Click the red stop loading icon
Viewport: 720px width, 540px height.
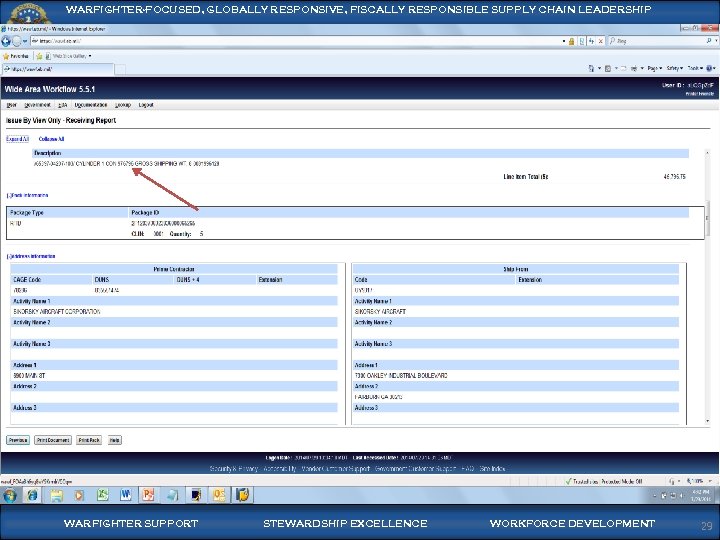point(600,41)
